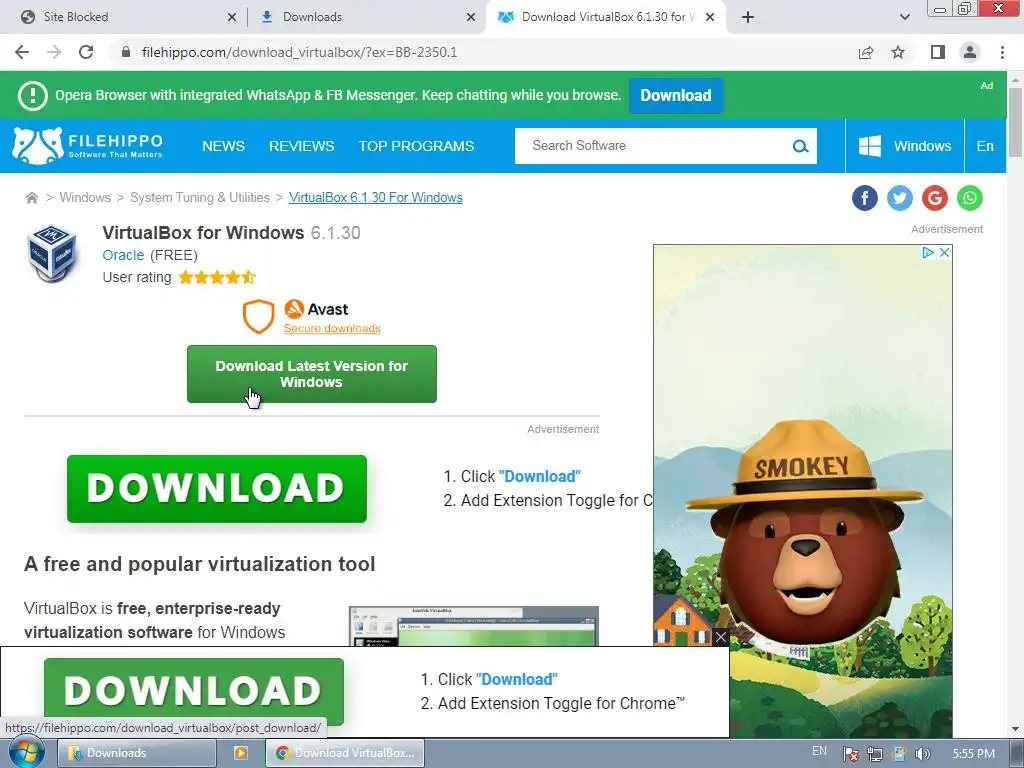Click the blue "Download" link in ad steps
The image size is (1024, 768).
539,477
